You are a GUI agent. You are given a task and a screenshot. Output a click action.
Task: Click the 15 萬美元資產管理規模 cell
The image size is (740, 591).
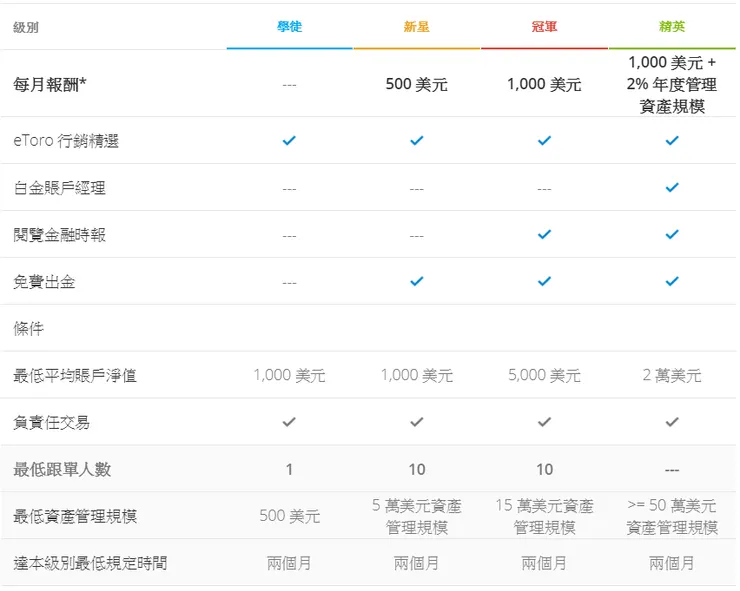[x=544, y=516]
